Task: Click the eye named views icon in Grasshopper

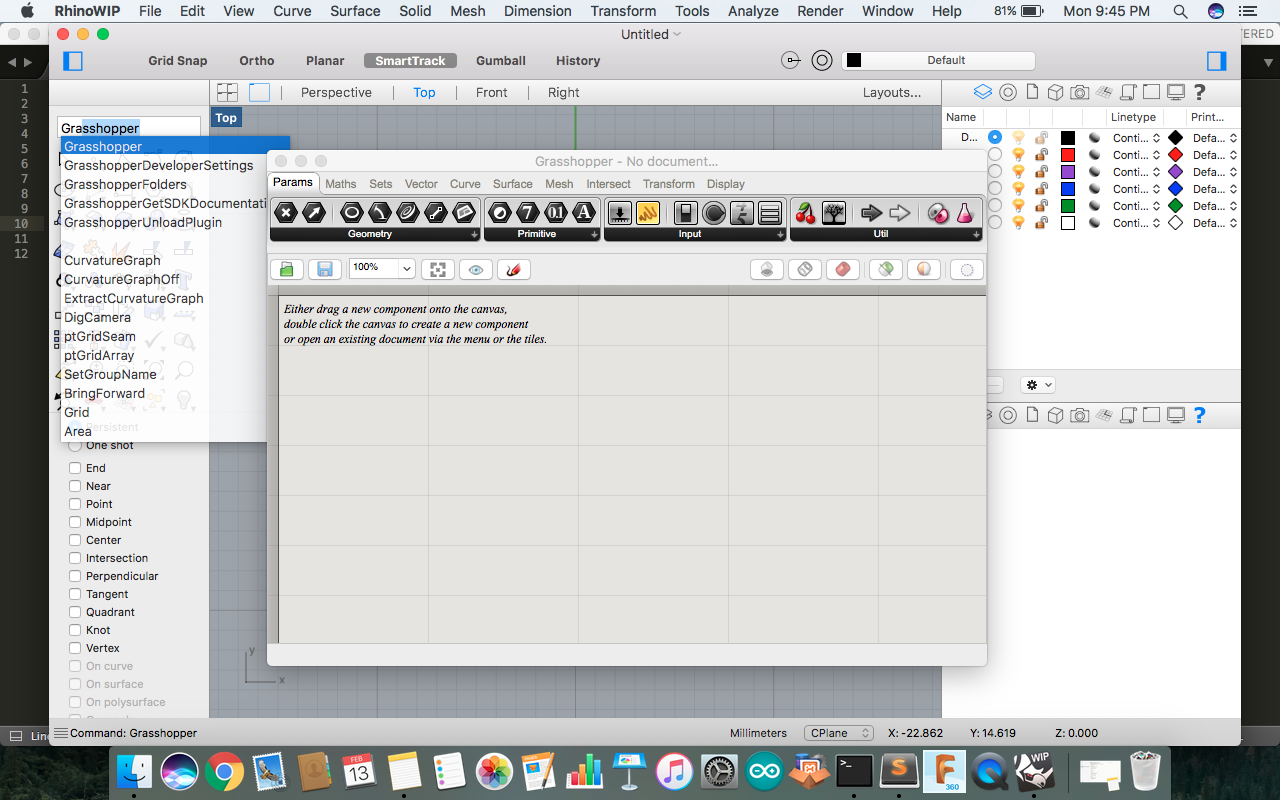Action: point(476,269)
